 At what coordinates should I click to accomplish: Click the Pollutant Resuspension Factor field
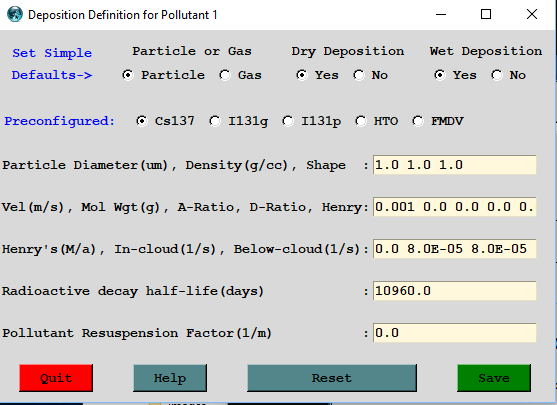[x=454, y=333]
